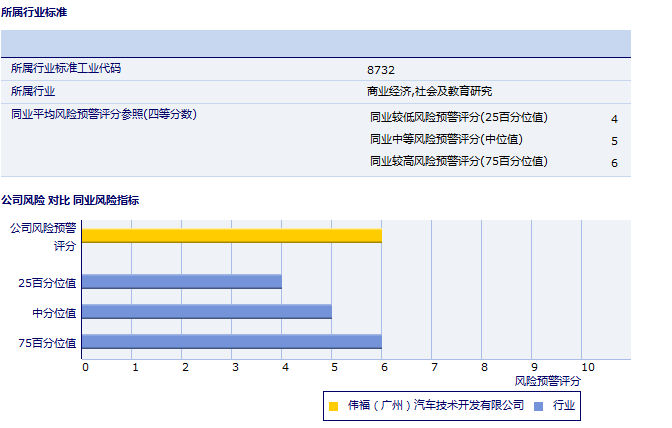Screen dimensions: 672x428
Task: Click the 商业经济,社会及教育研究 industry value
Action: 430,92
